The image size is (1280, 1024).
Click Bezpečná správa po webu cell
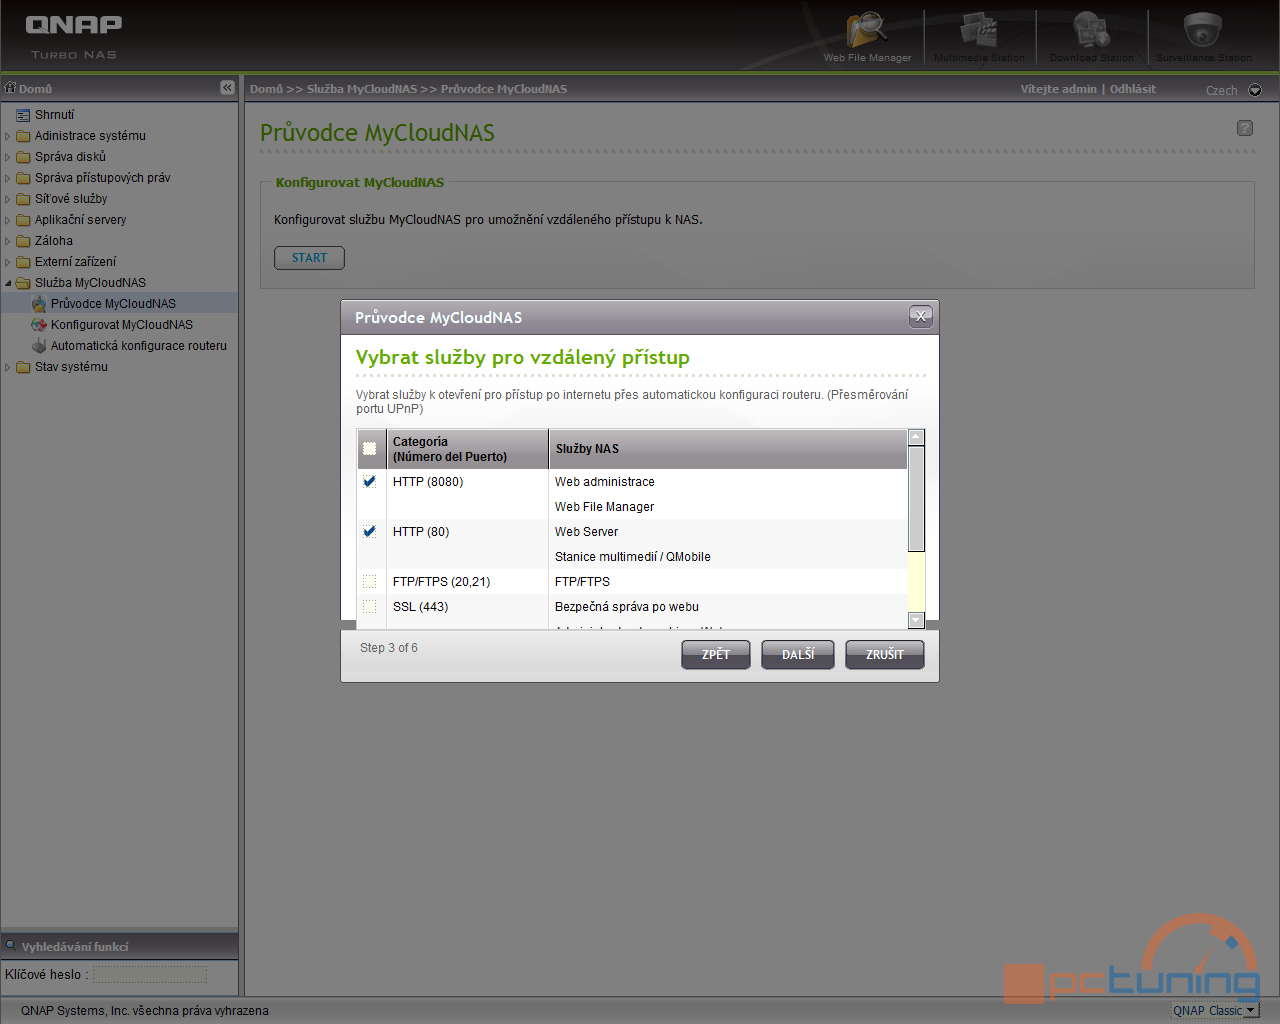(x=627, y=607)
